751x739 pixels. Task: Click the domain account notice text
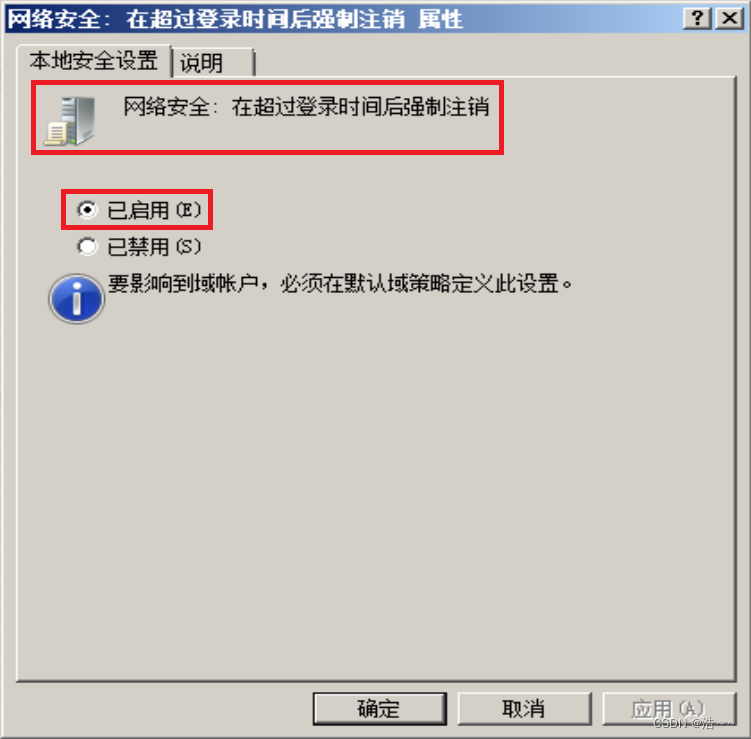tap(340, 284)
